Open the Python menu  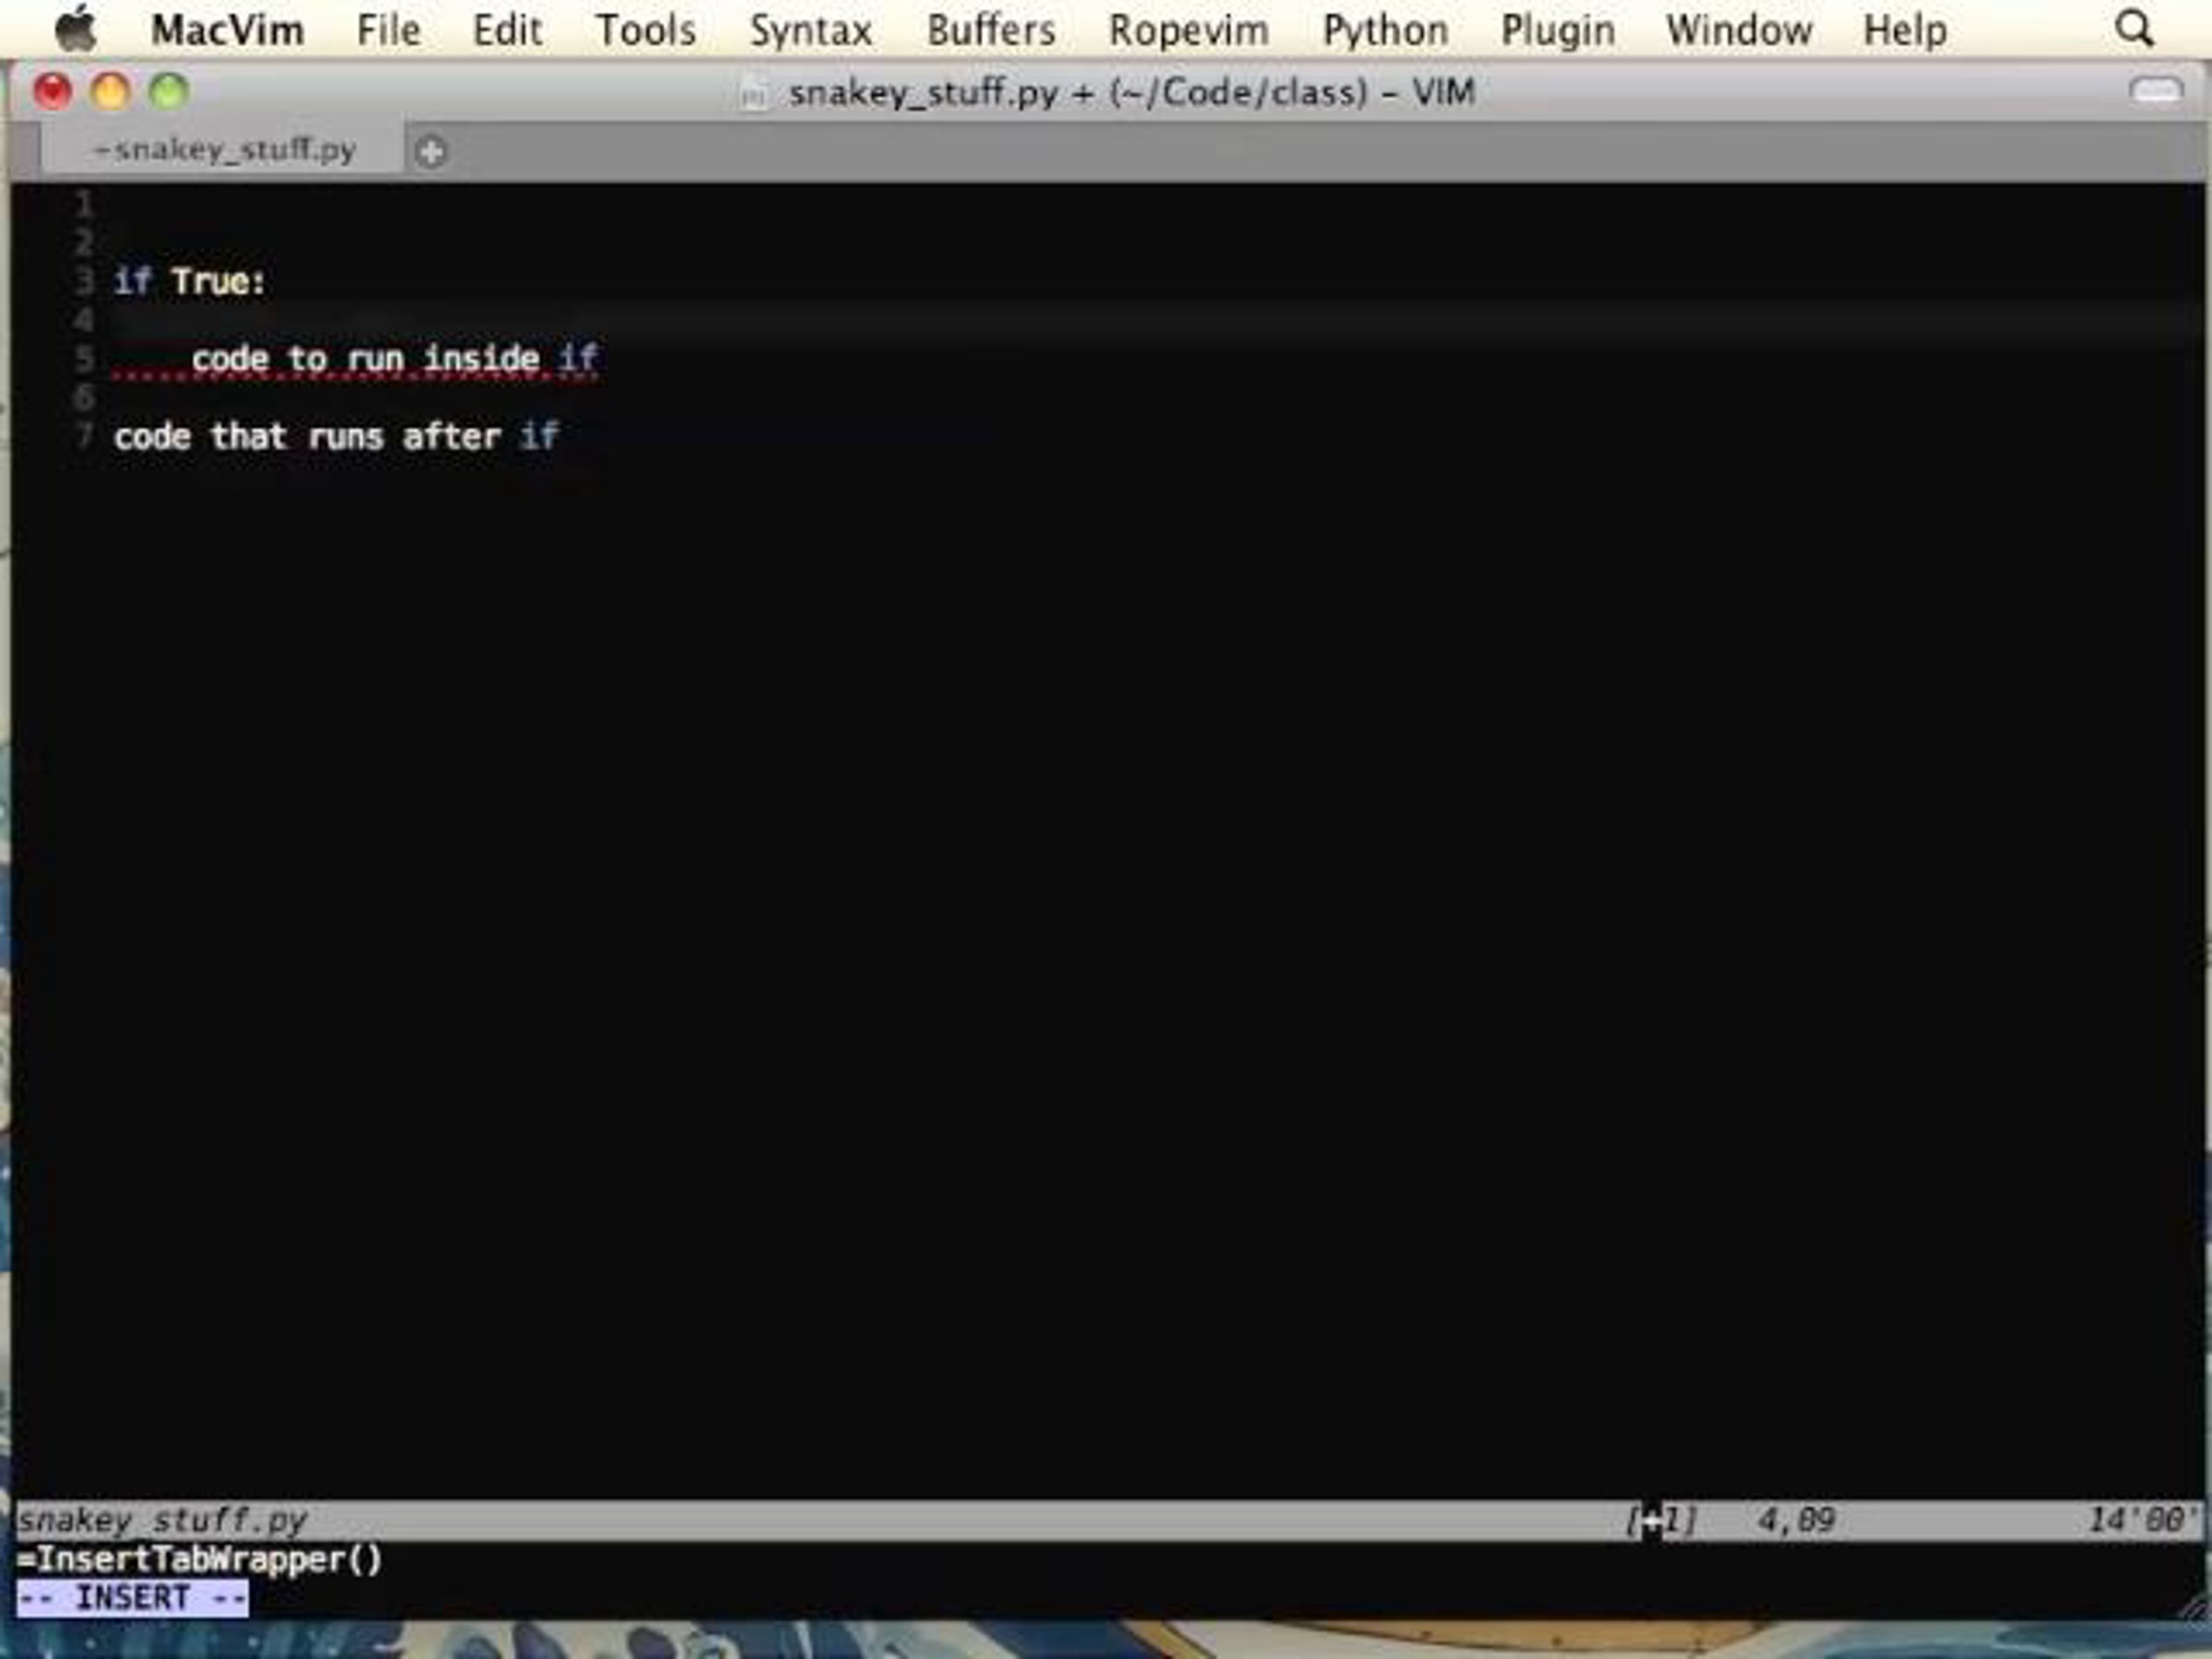(1385, 30)
